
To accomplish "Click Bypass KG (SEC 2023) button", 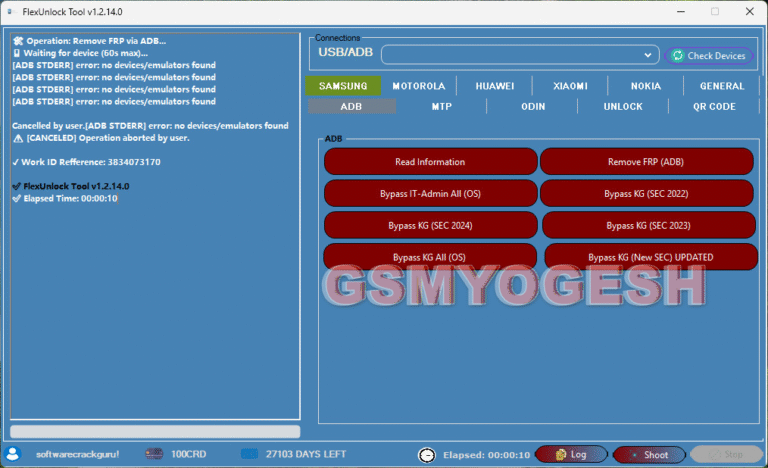I will coord(649,225).
